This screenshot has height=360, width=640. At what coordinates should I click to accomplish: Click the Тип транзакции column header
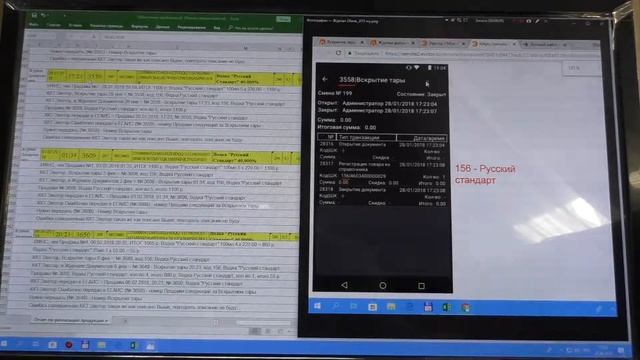coord(365,138)
